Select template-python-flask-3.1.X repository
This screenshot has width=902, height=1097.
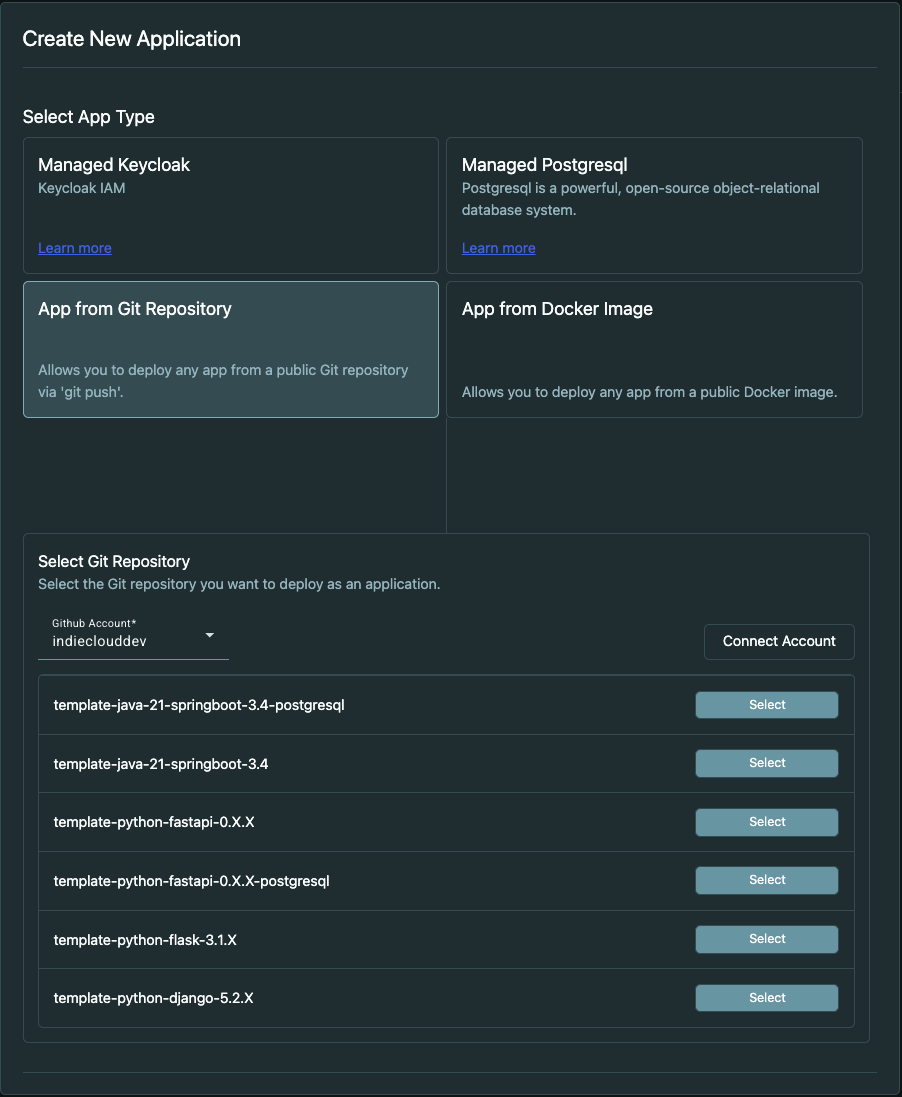pos(766,939)
